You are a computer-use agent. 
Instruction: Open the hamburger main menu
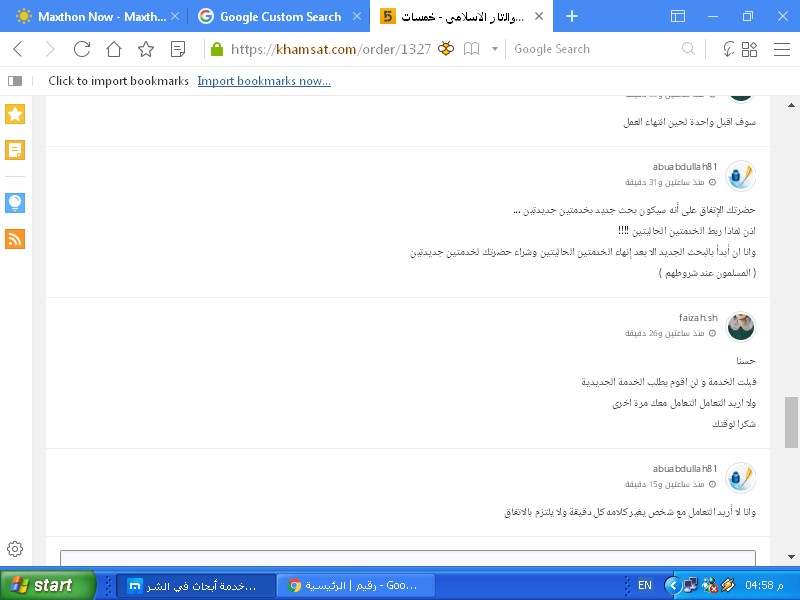pos(782,49)
